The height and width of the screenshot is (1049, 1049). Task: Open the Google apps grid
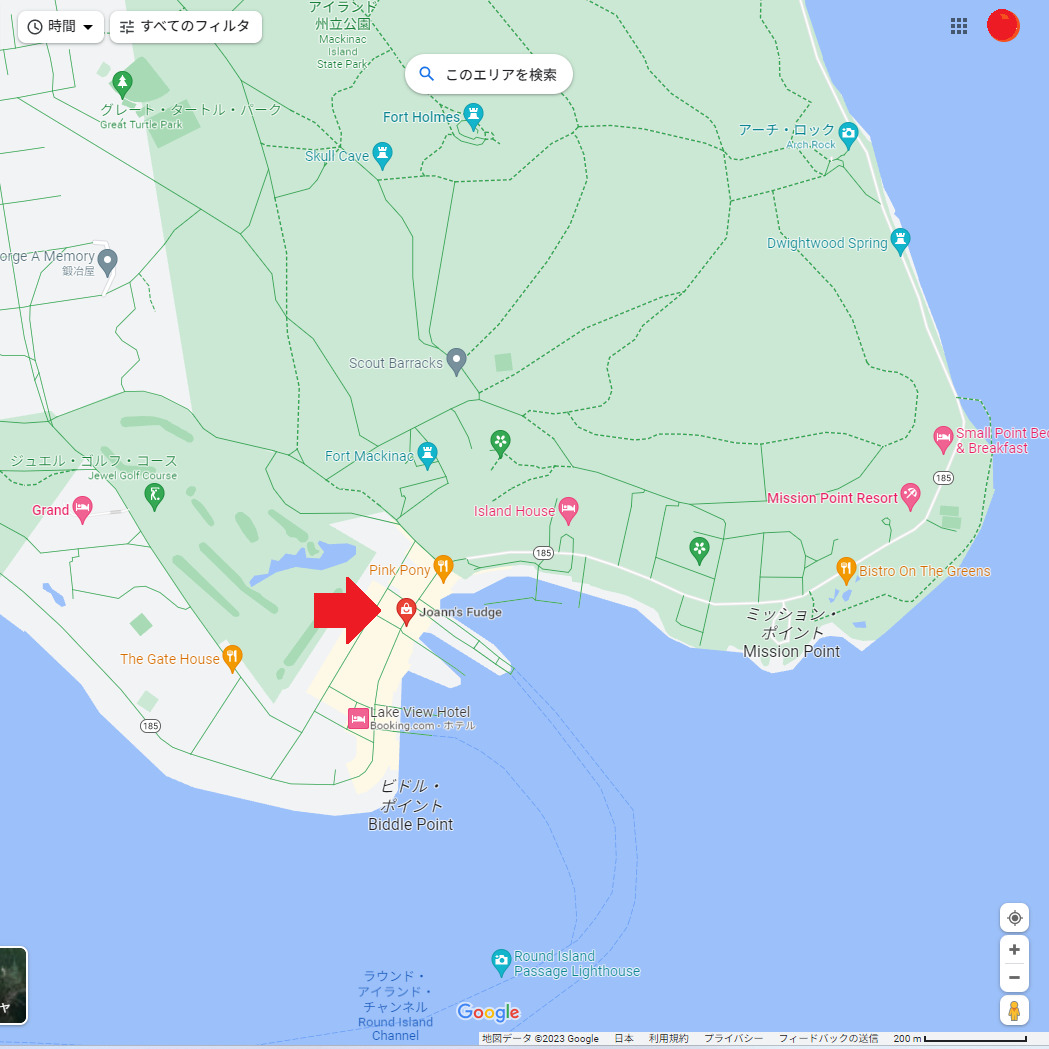pos(959,26)
